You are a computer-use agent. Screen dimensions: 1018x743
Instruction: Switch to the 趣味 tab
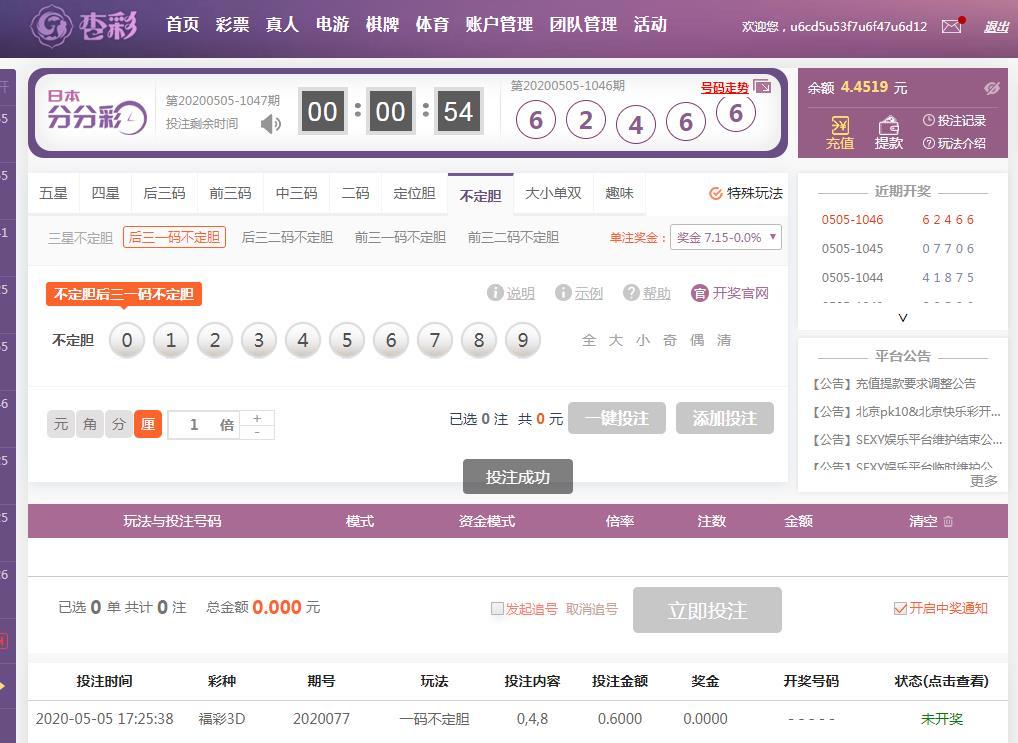(619, 194)
